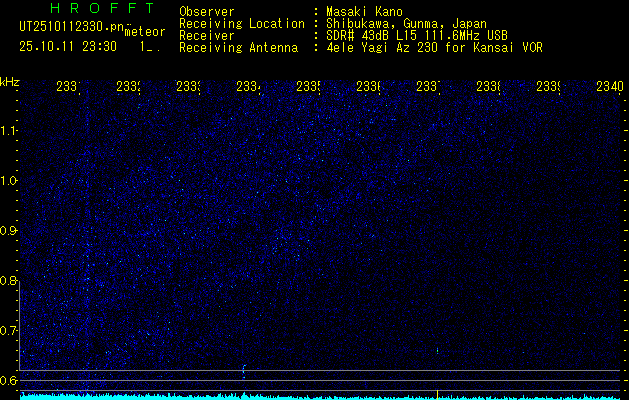Click the antenna text 4ele Yagi Az 230
This screenshot has width=629, height=400.
384,48
